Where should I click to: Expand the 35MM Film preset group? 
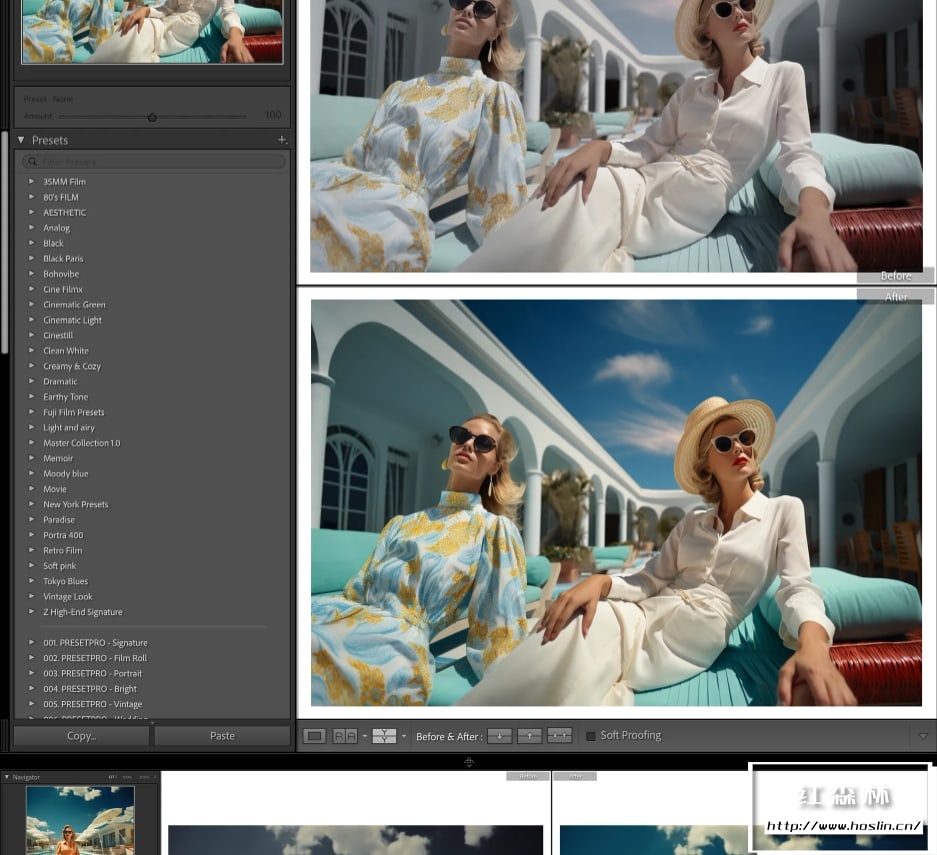32,181
